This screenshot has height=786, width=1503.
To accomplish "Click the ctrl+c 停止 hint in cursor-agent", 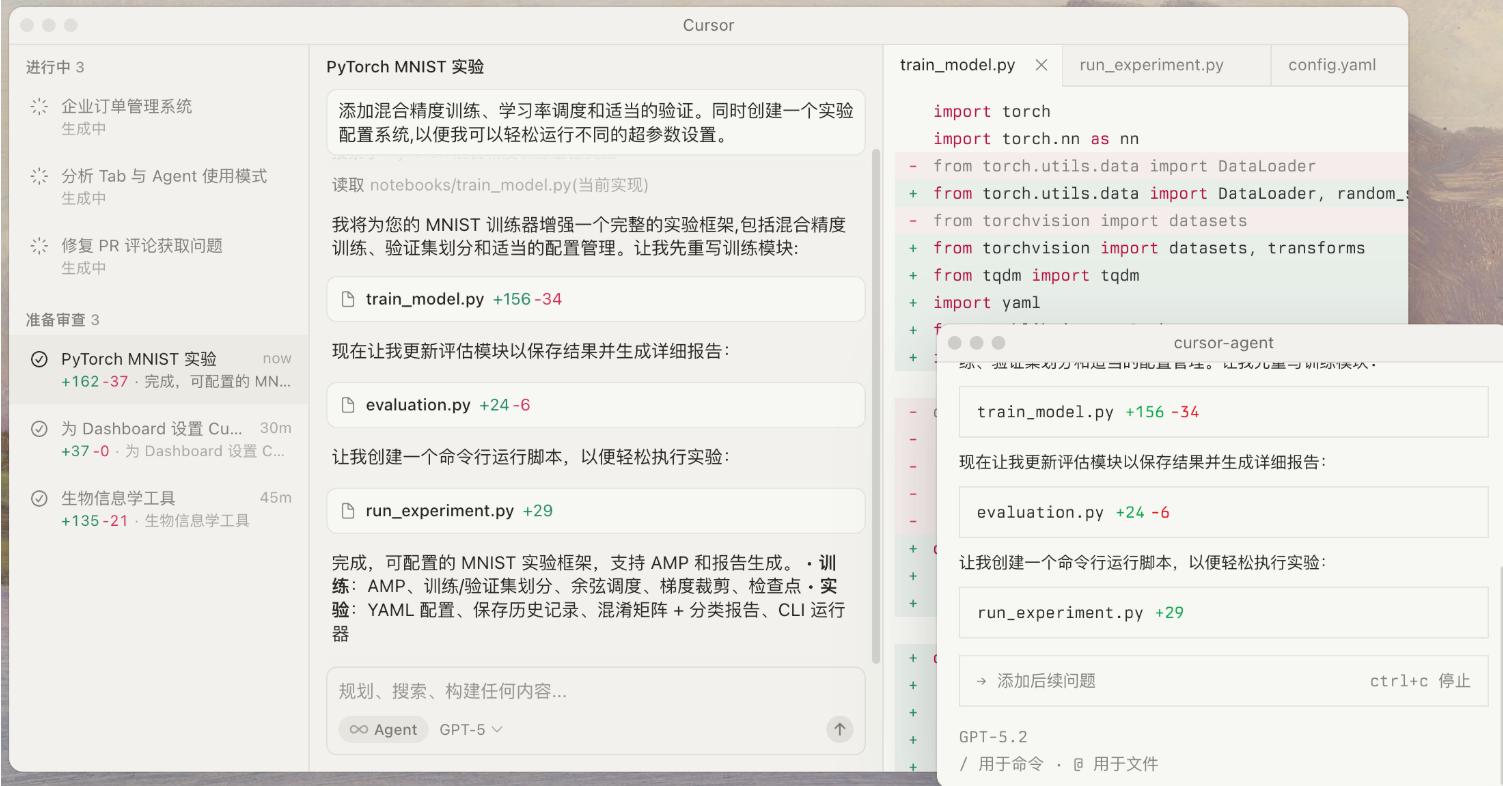I will click(x=1420, y=681).
